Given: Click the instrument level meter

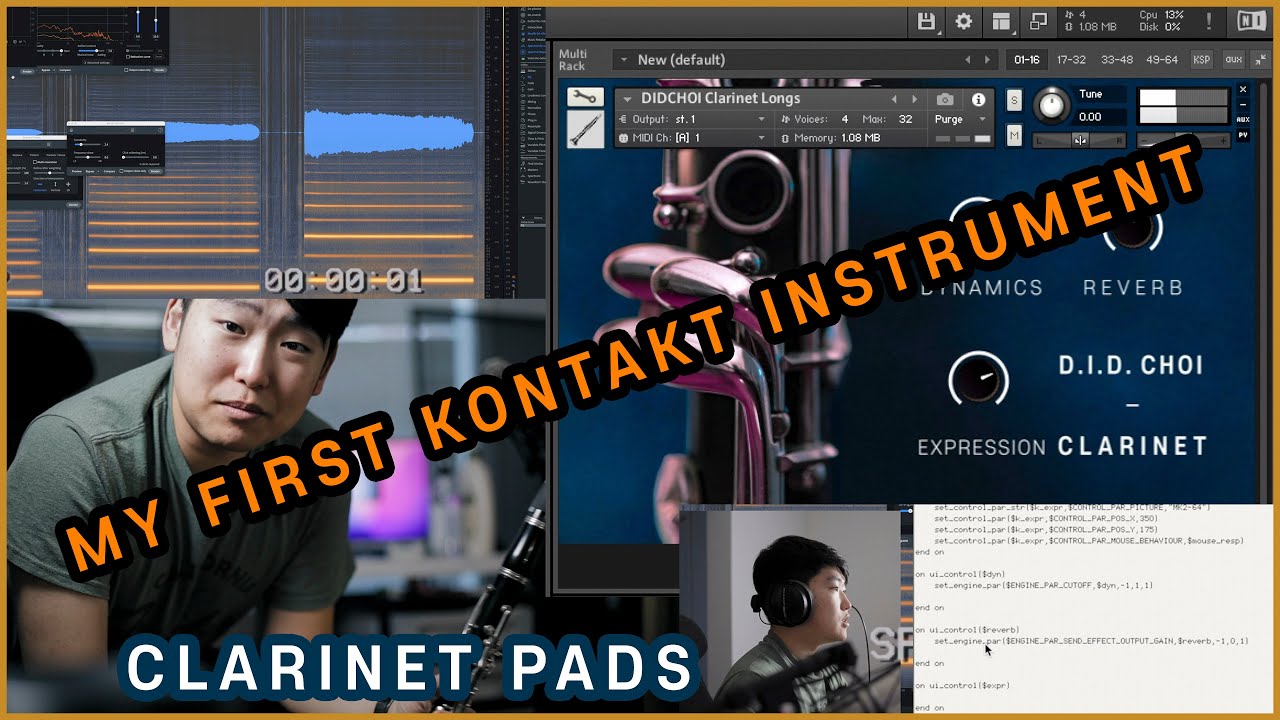Looking at the screenshot, I should point(1183,104).
